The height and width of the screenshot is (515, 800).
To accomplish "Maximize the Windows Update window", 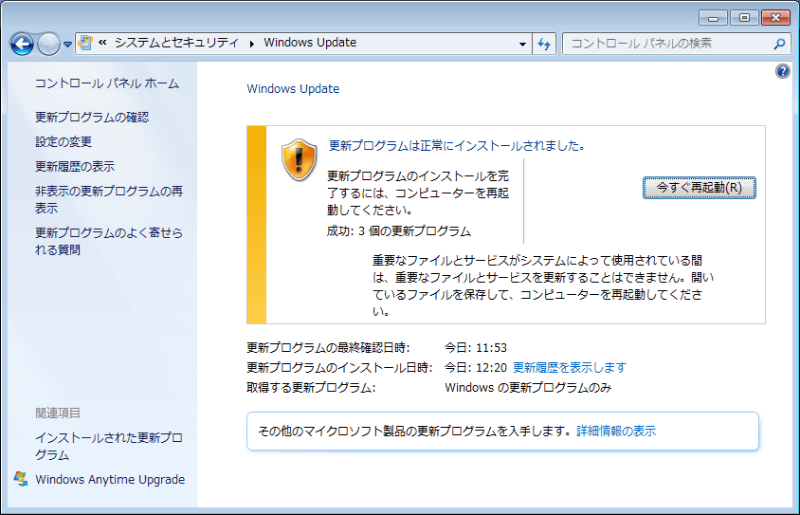I will [x=744, y=18].
